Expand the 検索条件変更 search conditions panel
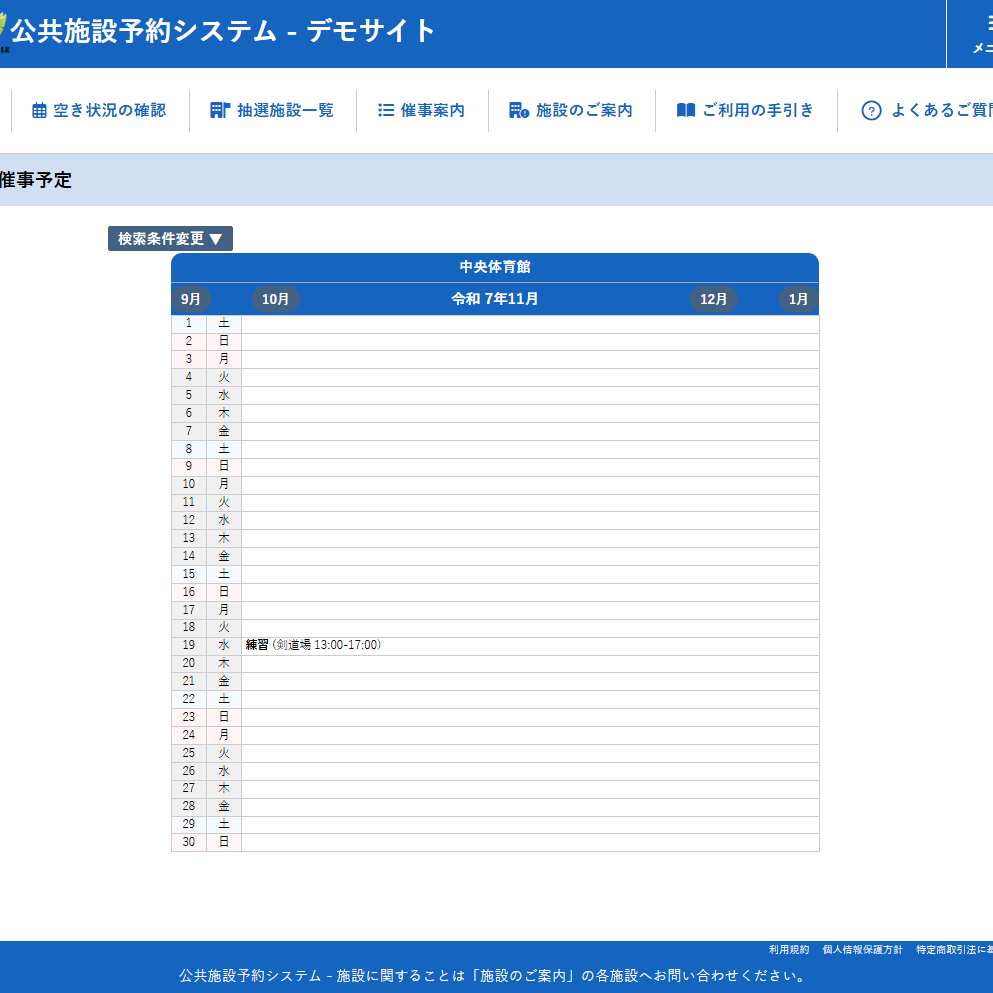Viewport: 993px width, 993px height. click(170, 239)
